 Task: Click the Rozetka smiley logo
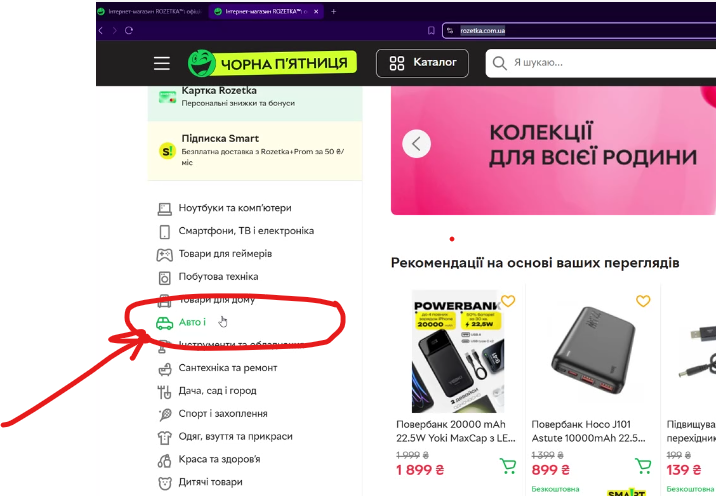point(201,63)
